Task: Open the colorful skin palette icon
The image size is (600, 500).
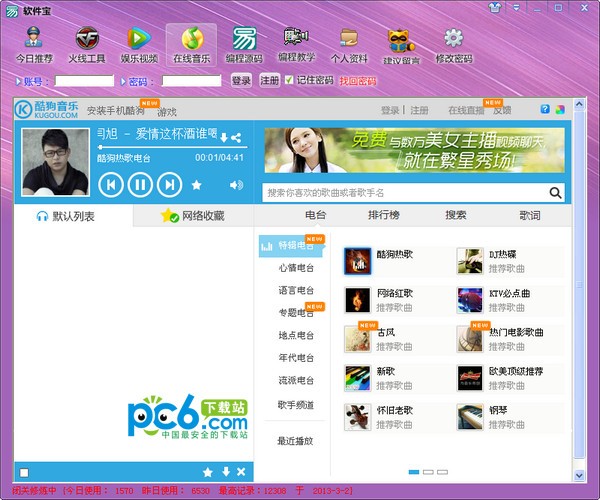Action: click(560, 110)
